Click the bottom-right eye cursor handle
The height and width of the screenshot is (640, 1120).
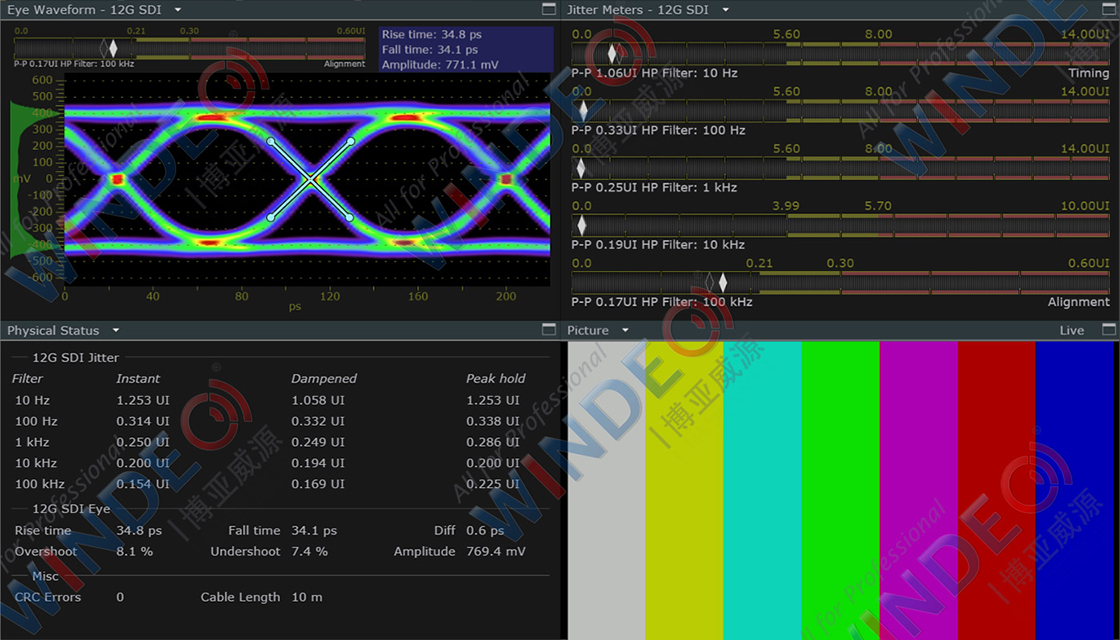pyautogui.click(x=350, y=217)
